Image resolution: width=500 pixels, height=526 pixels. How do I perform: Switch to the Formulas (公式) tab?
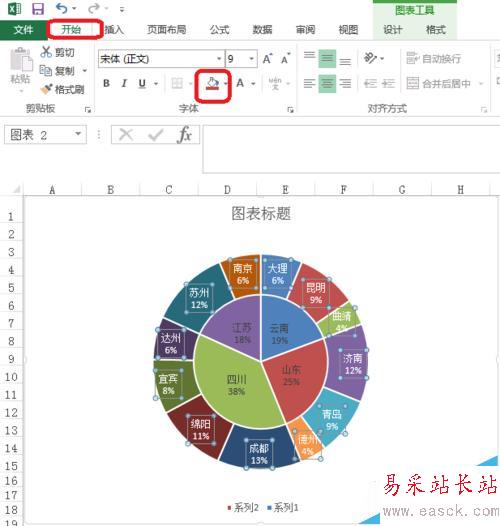[219, 30]
